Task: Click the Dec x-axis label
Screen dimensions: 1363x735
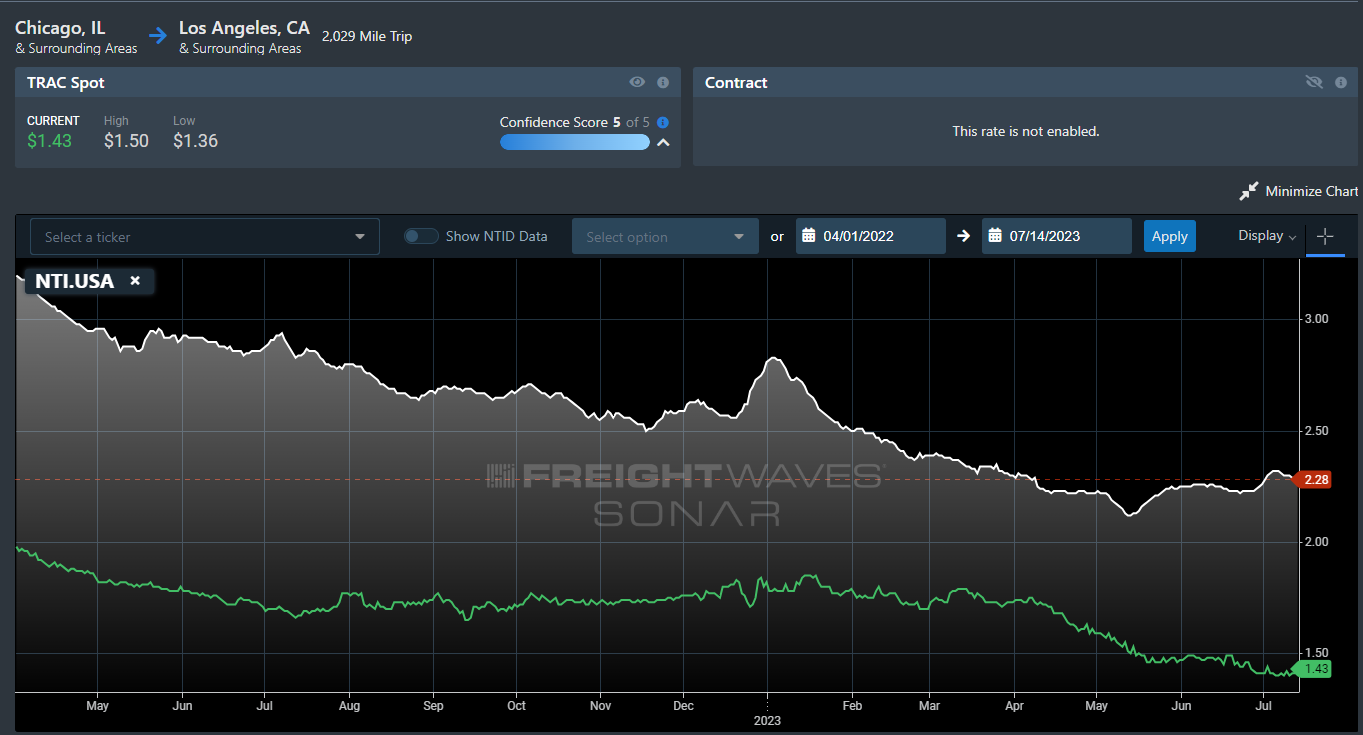Action: click(x=683, y=706)
